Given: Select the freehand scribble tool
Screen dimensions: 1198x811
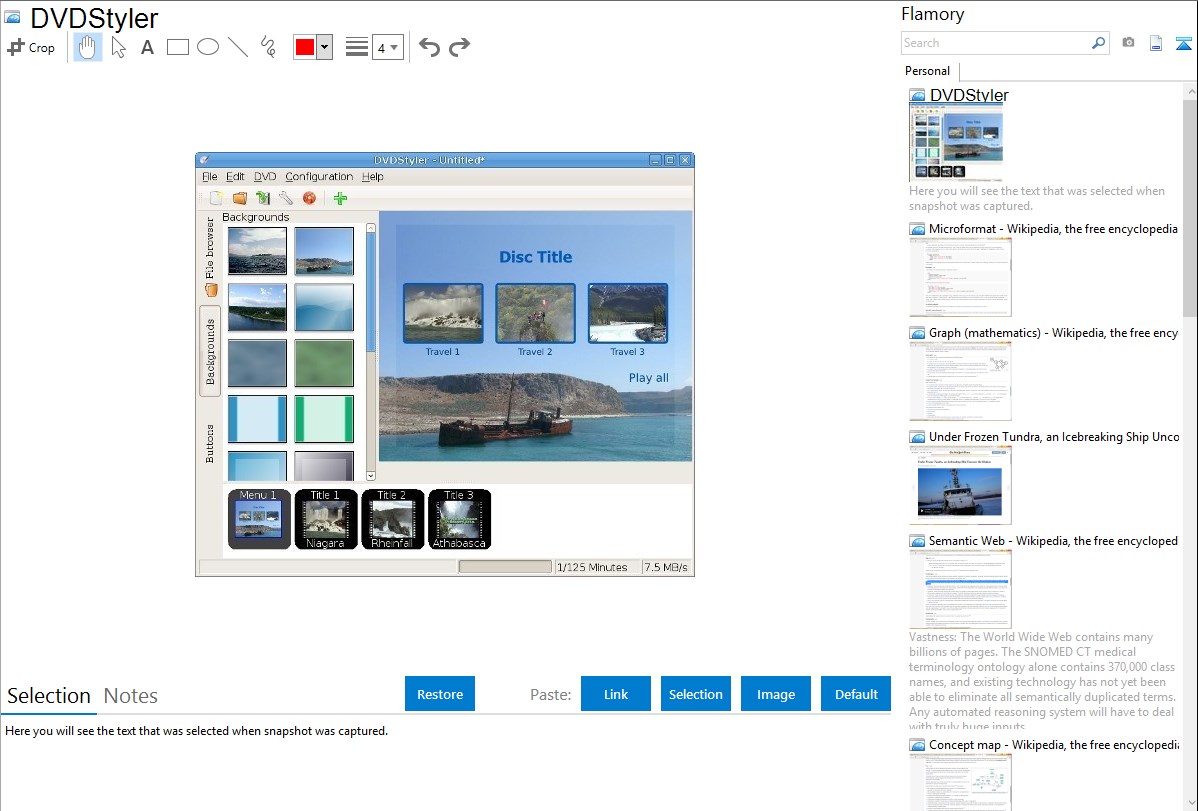Looking at the screenshot, I should click(x=268, y=47).
